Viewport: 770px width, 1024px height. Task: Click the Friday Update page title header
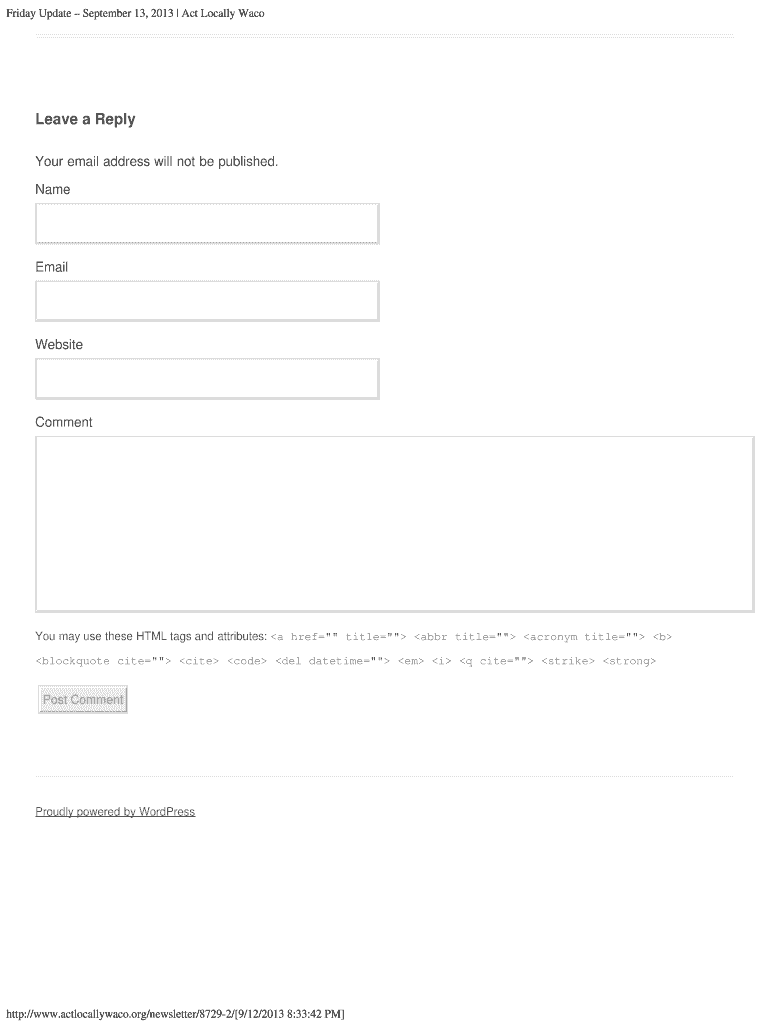tap(135, 13)
